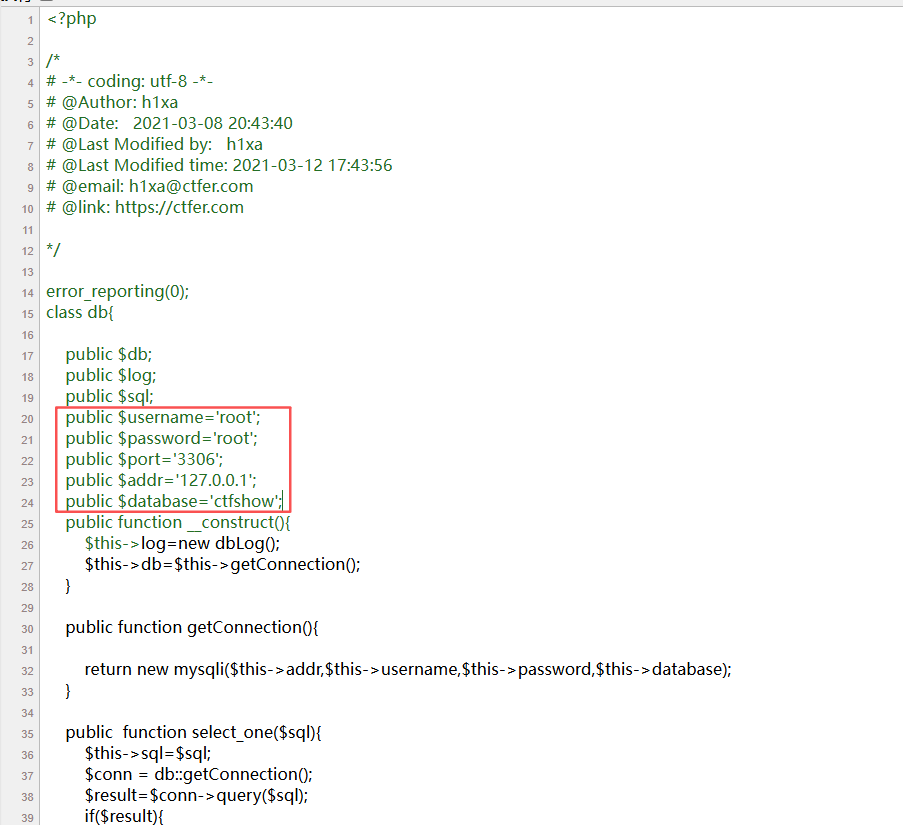Image resolution: width=903 pixels, height=825 pixels.
Task: Click line number 20 in the gutter
Action: coord(27,419)
